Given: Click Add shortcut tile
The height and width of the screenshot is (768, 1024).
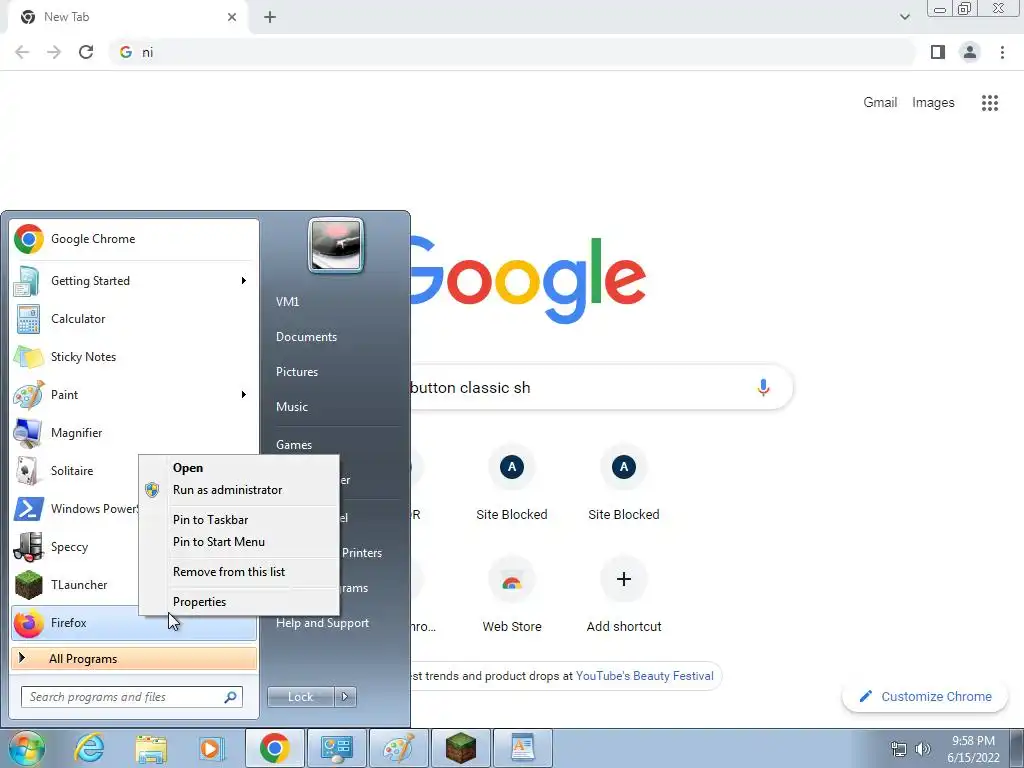Looking at the screenshot, I should click(624, 596).
